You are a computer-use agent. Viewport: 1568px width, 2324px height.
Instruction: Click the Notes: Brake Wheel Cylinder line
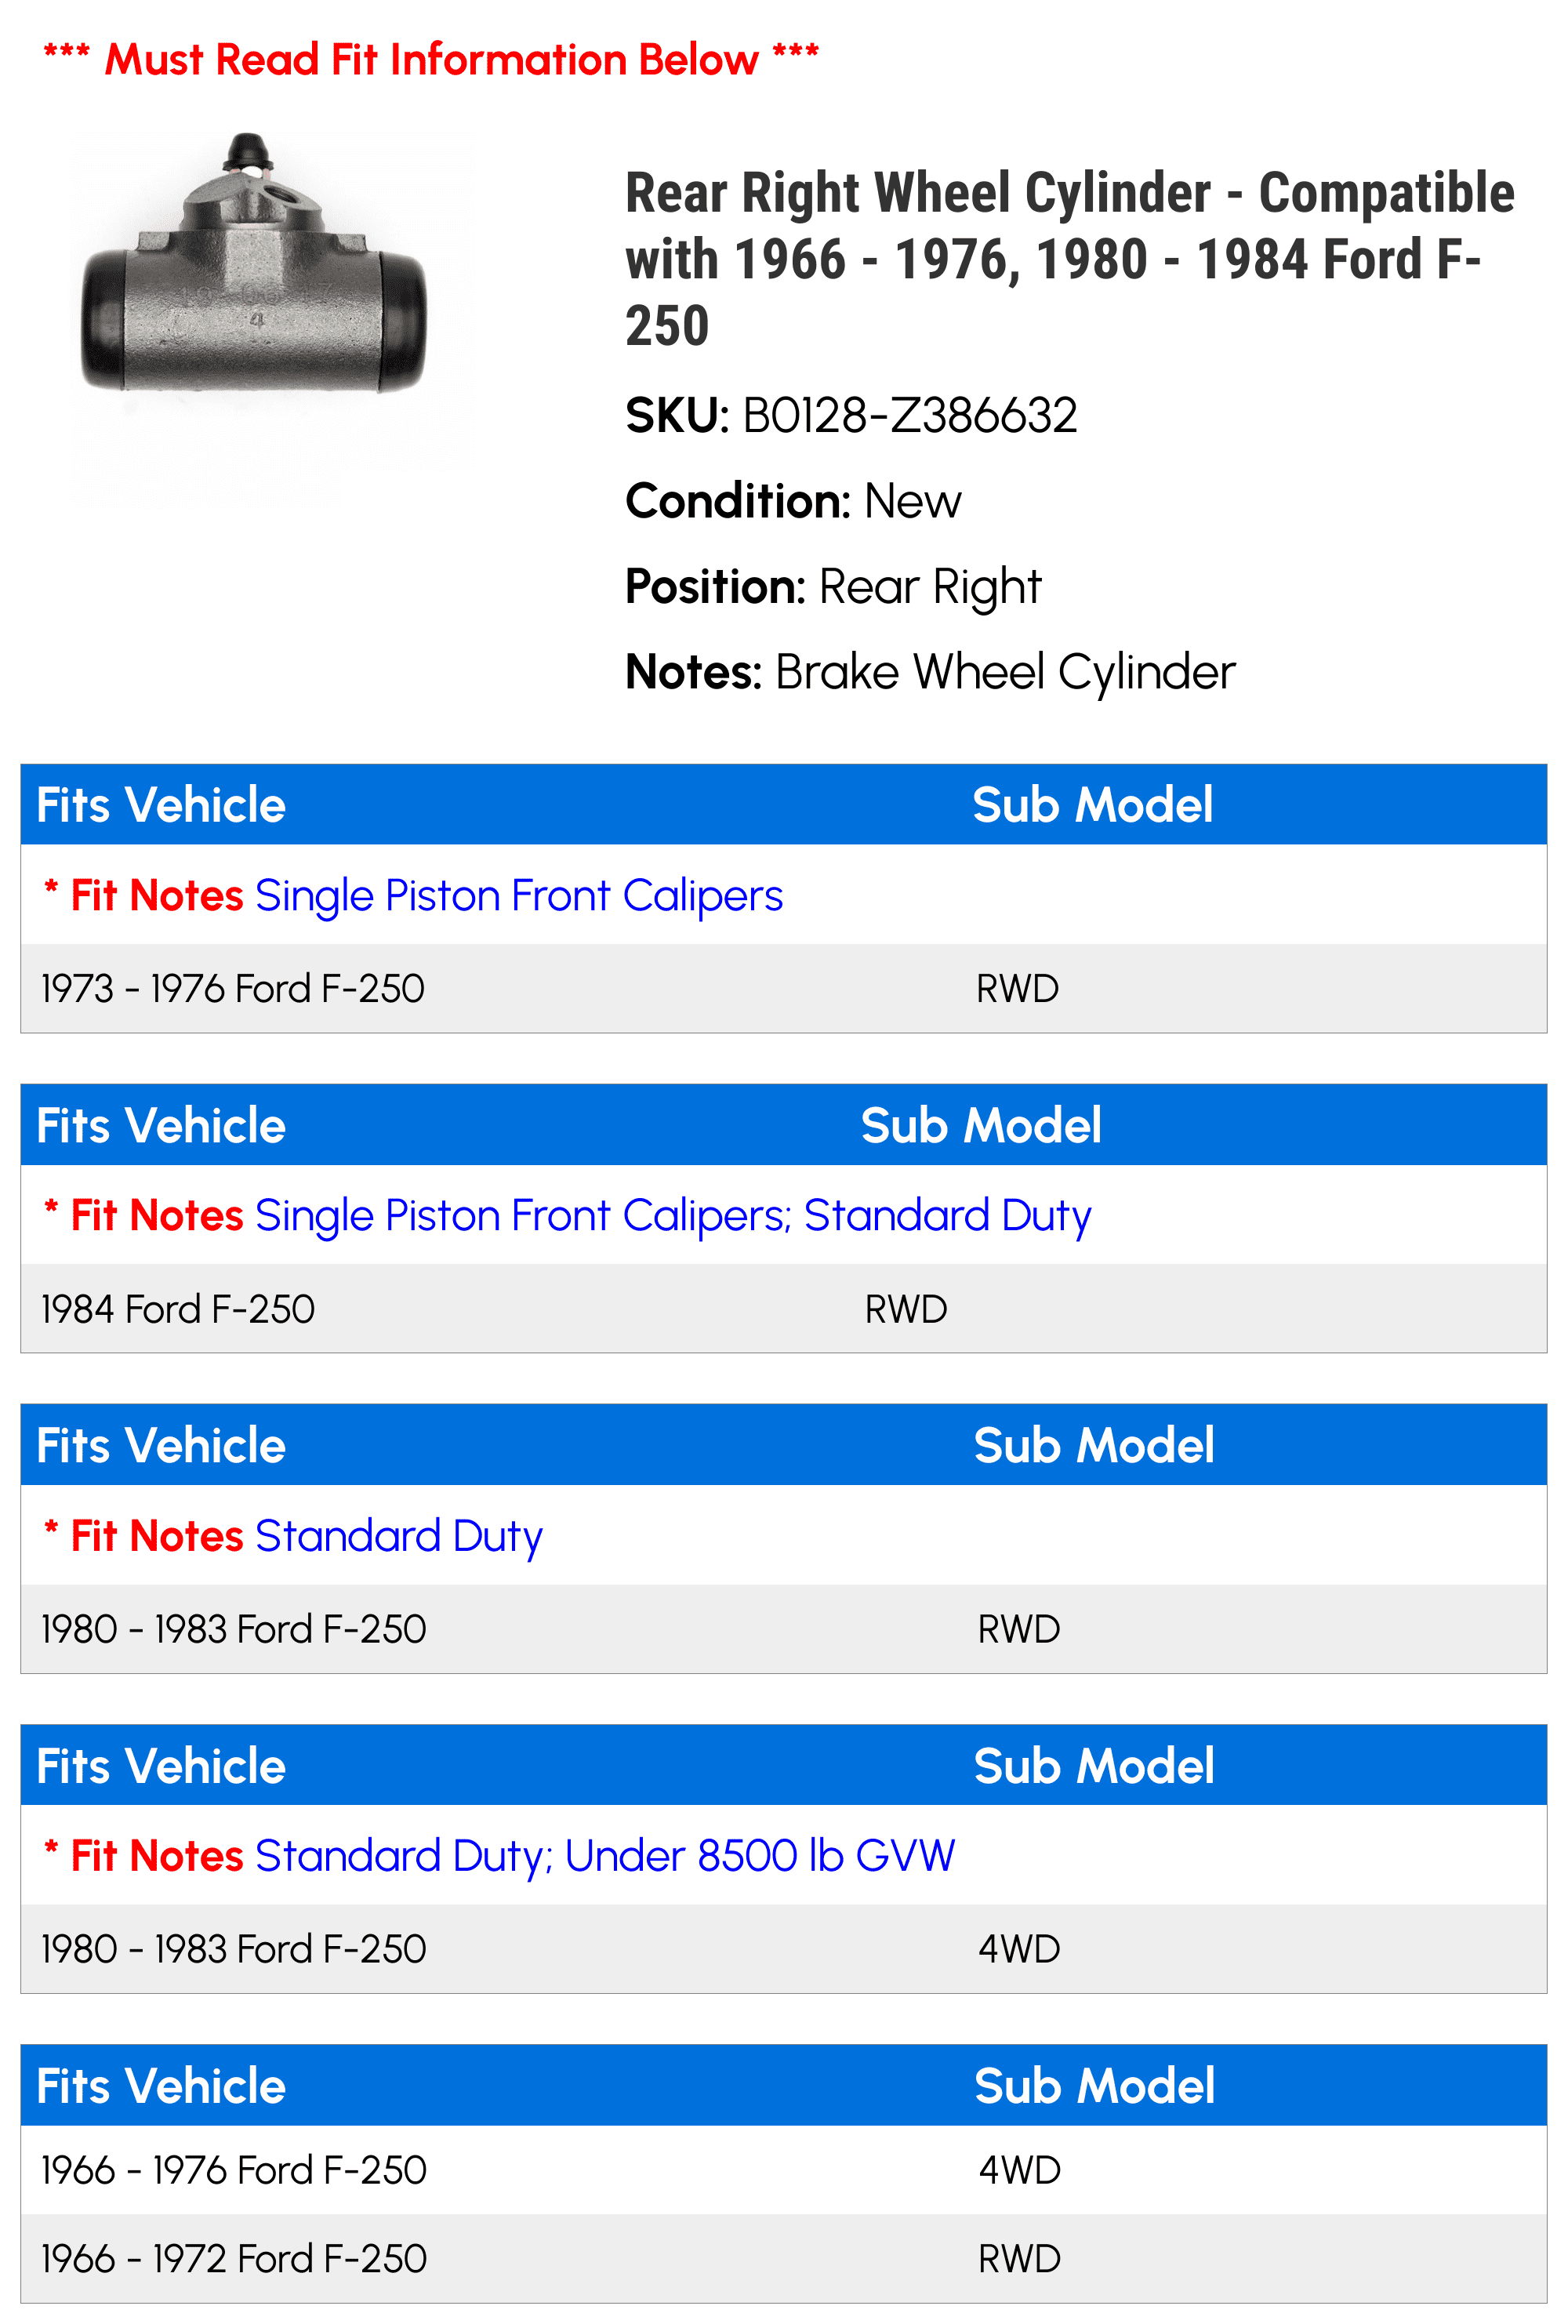point(930,672)
